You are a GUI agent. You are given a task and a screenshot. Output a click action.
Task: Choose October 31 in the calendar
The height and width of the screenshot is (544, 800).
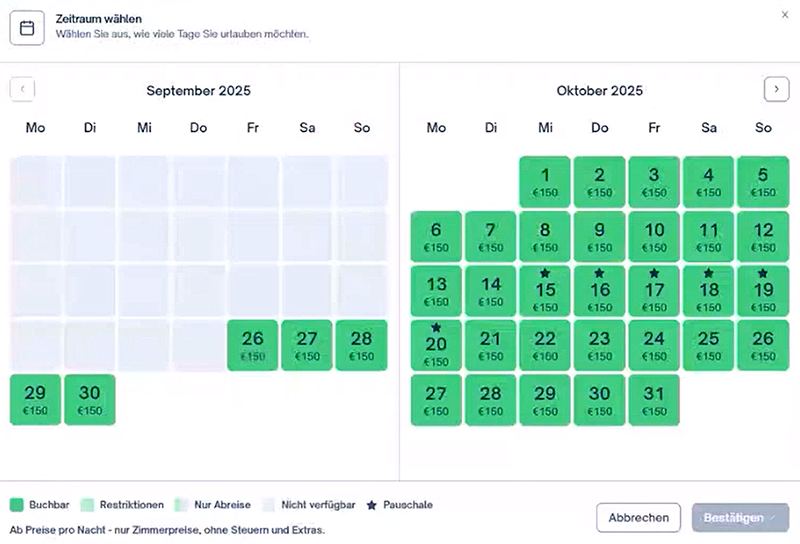(x=654, y=399)
